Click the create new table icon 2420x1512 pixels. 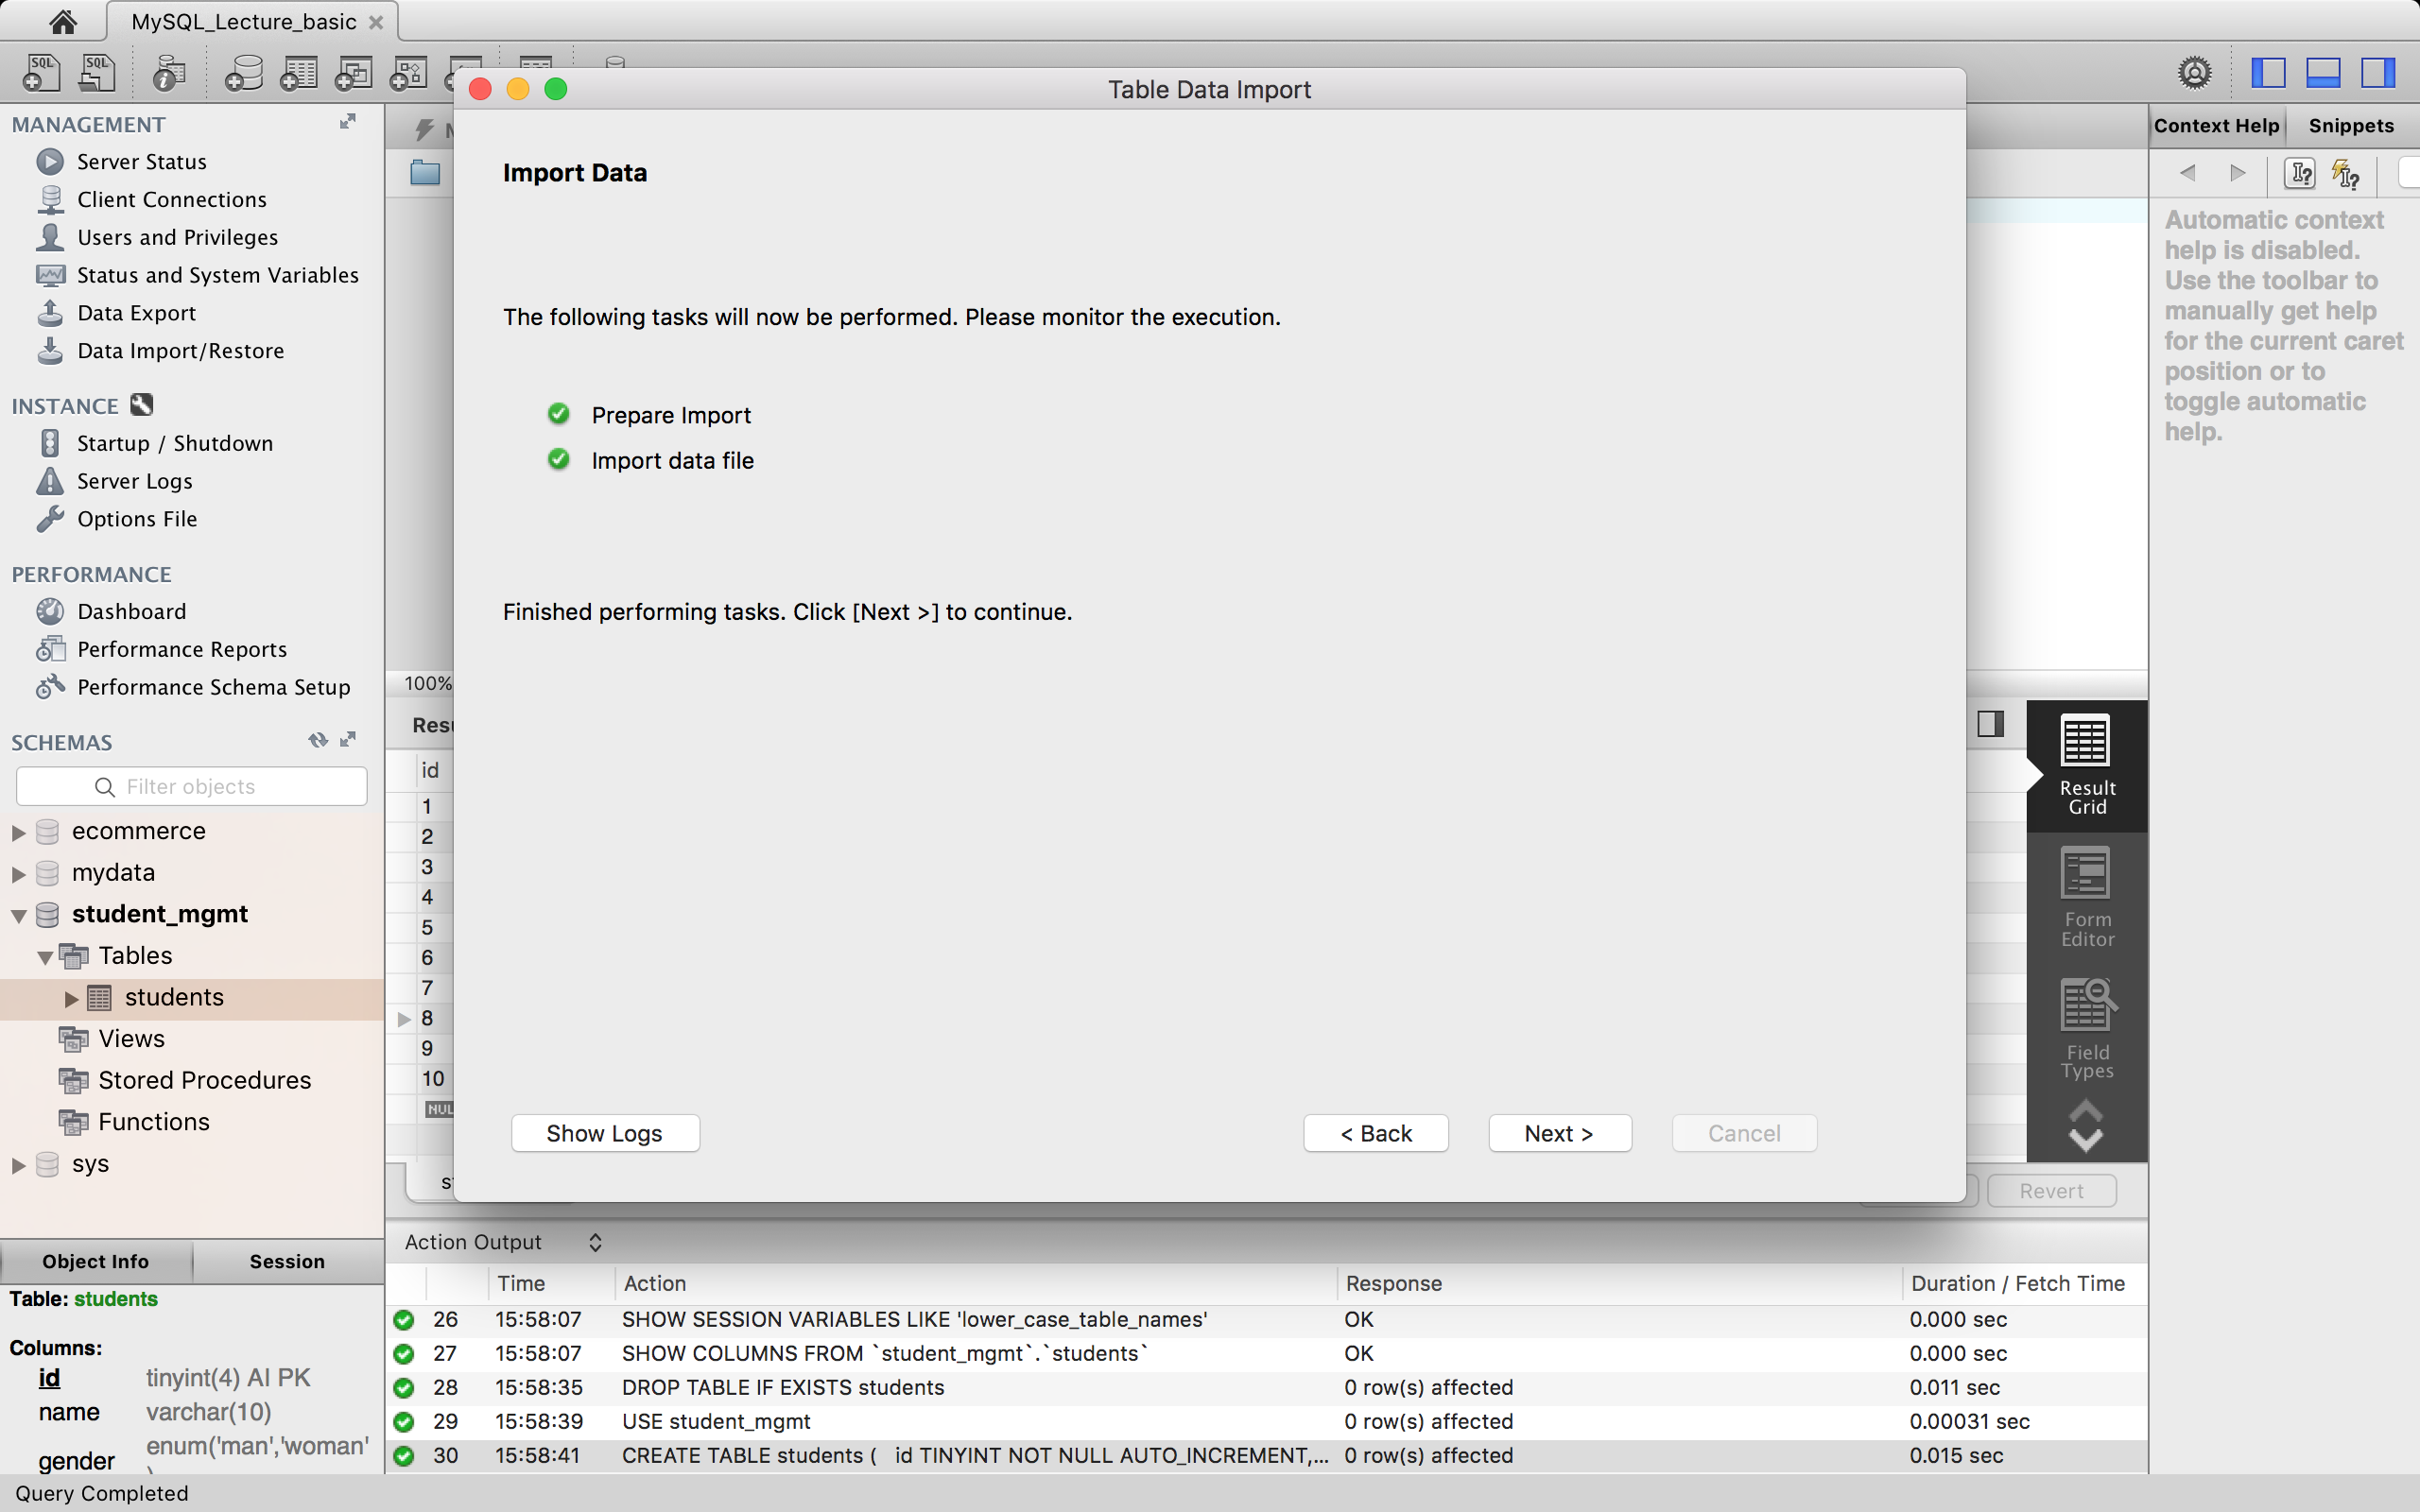click(x=298, y=73)
